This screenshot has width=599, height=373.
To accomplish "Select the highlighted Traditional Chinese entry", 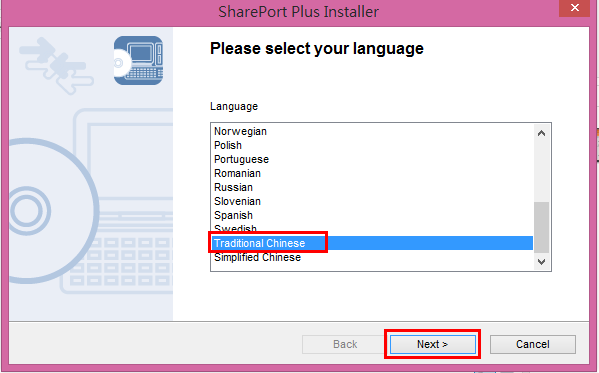I will pos(372,243).
